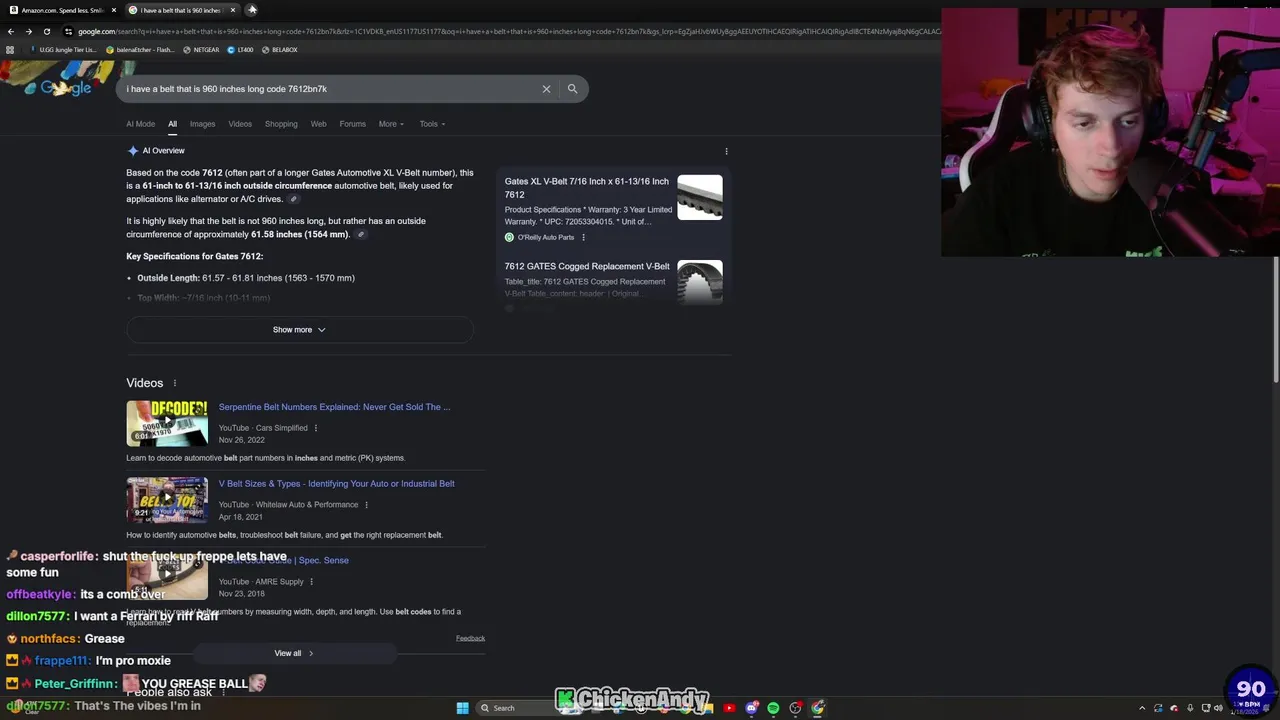This screenshot has height=720, width=1280.
Task: View all videos link
Action: (294, 653)
